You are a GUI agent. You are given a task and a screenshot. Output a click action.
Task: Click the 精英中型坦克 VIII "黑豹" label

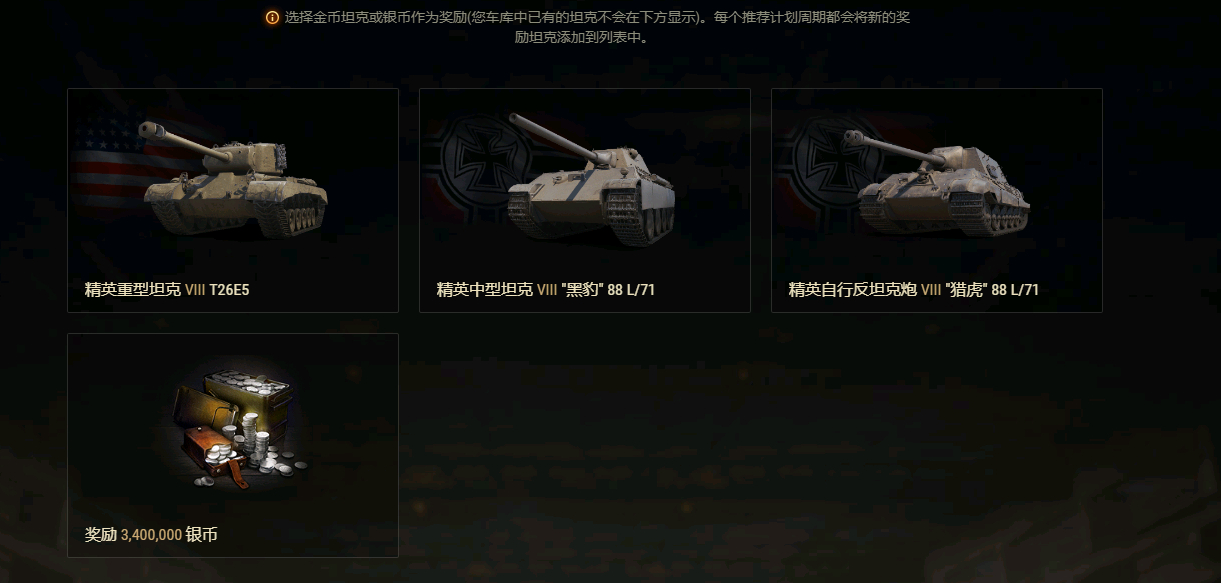[546, 290]
